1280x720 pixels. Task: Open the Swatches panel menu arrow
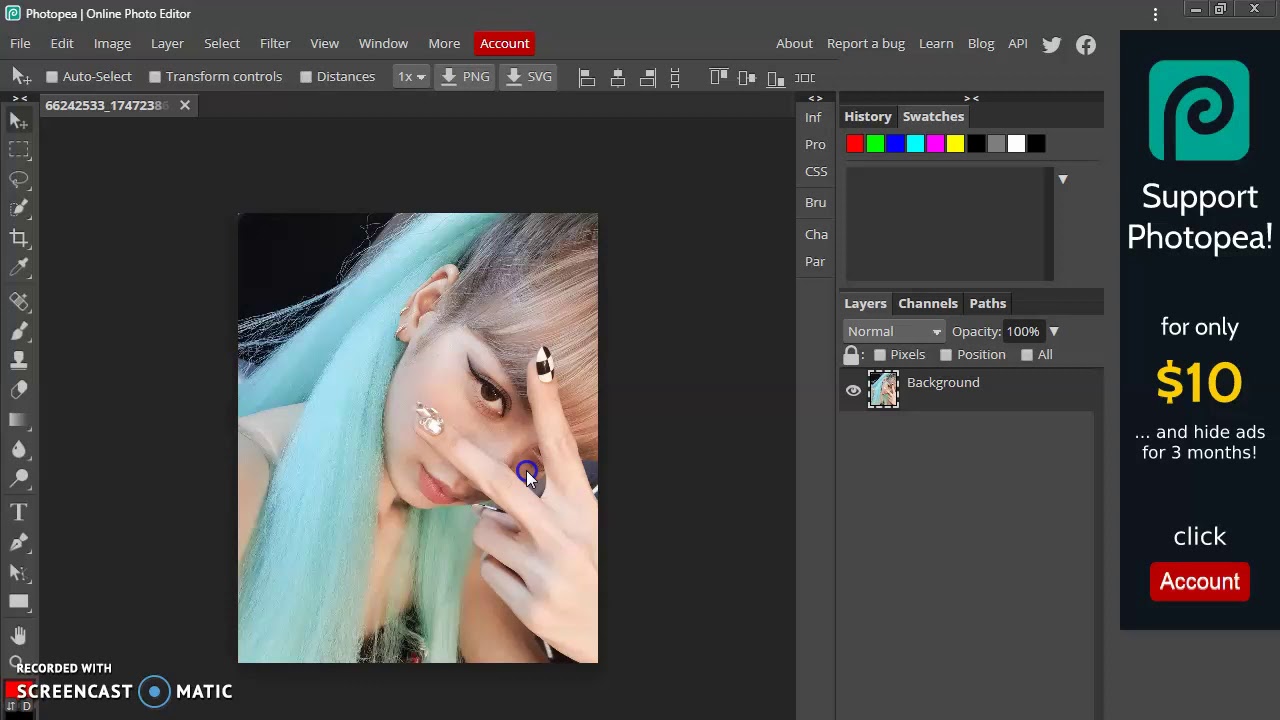pos(1063,179)
